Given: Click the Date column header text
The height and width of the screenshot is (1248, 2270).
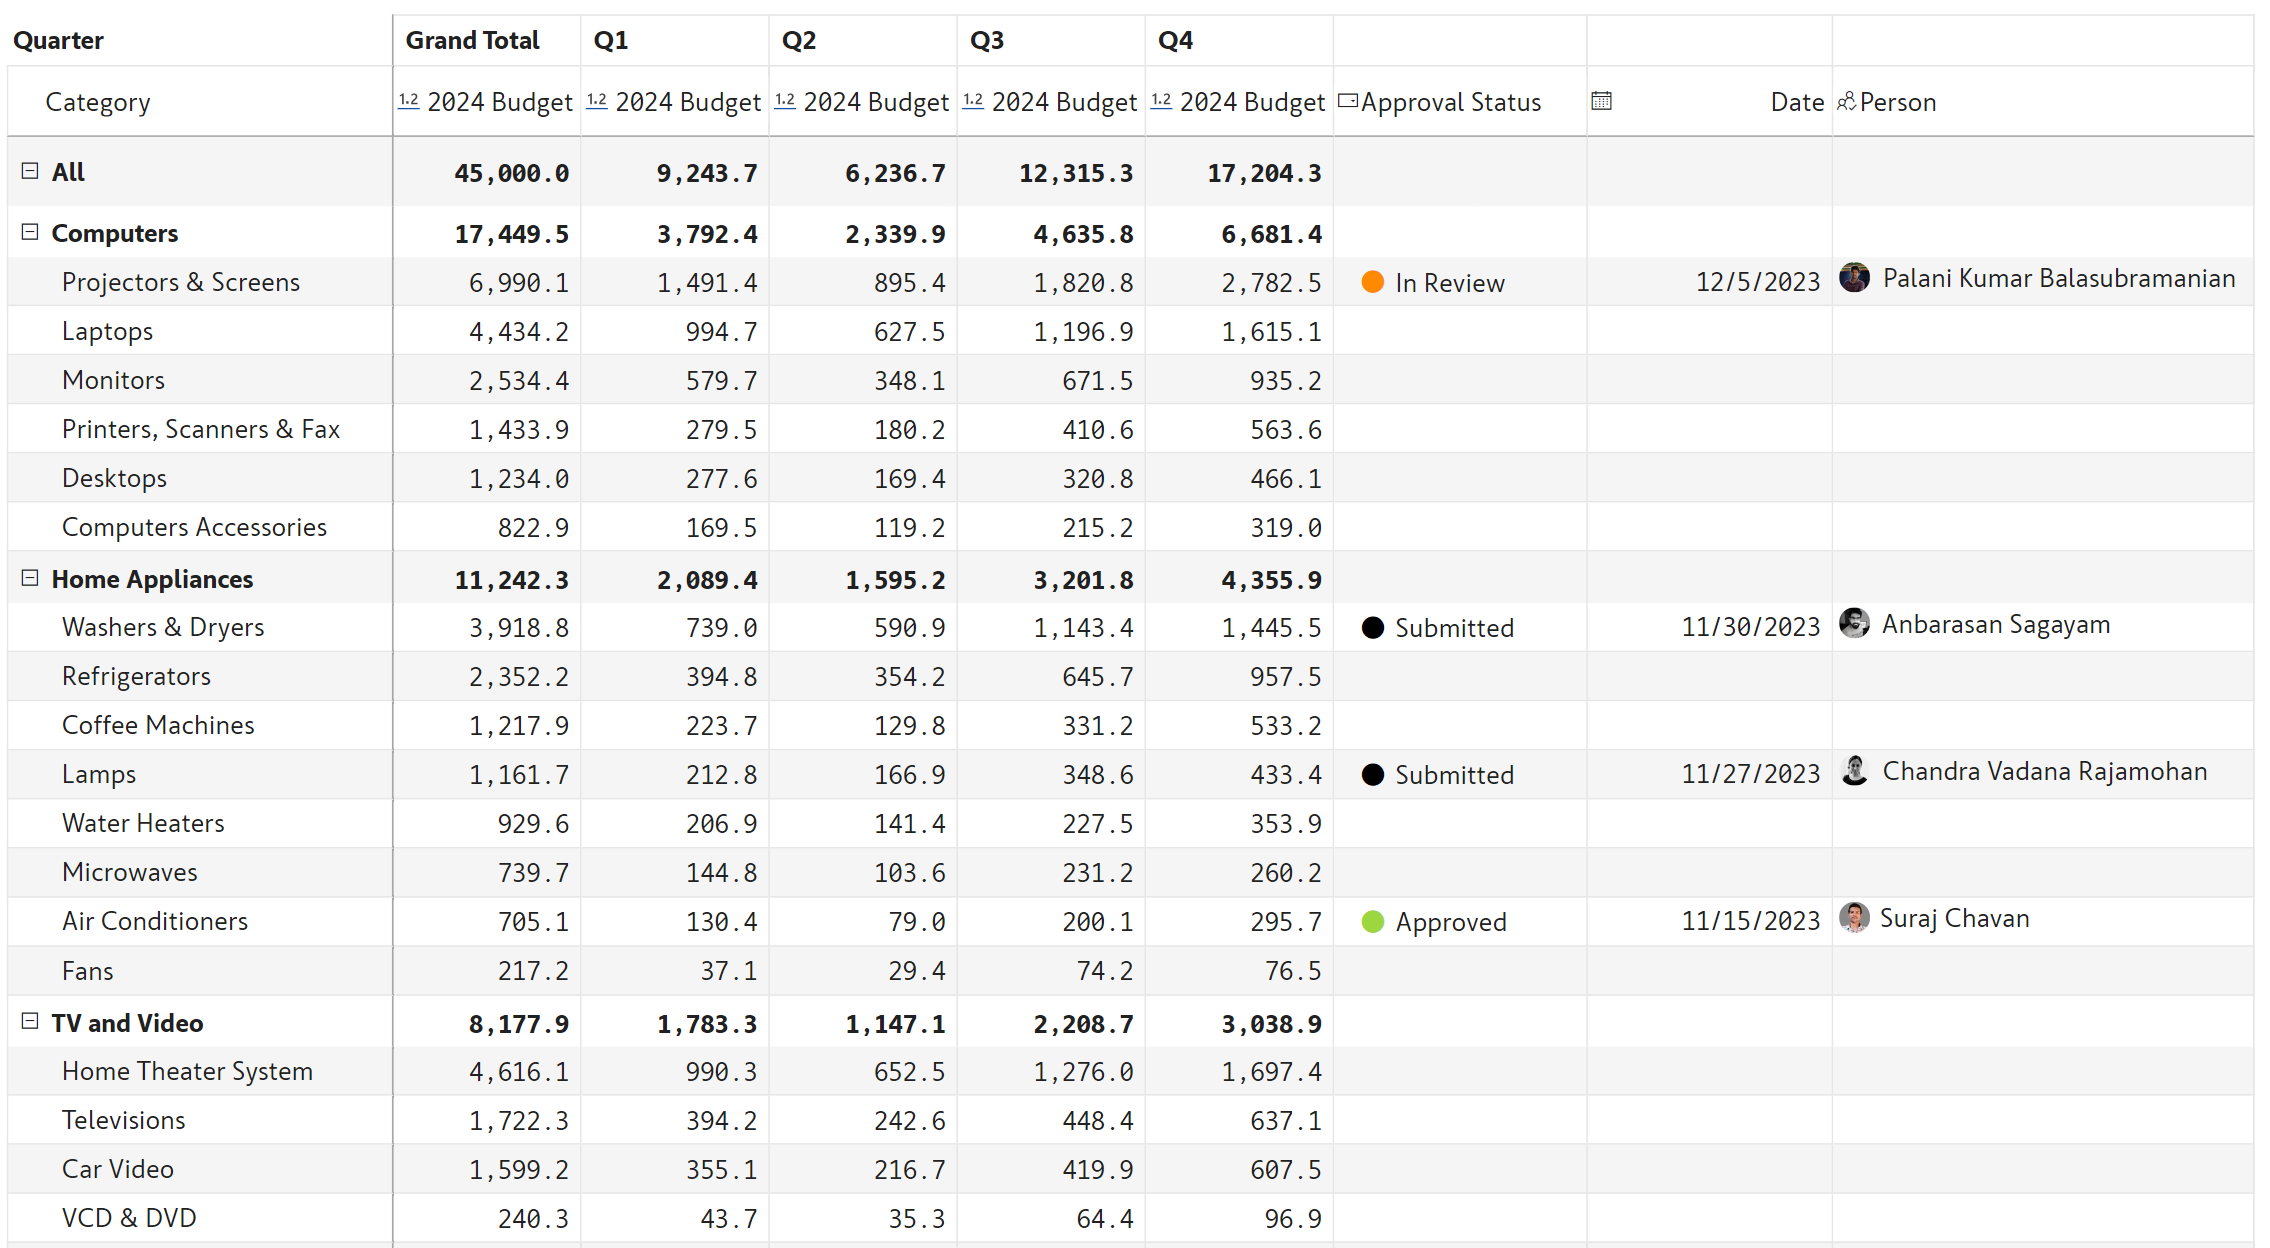Looking at the screenshot, I should click(1797, 102).
